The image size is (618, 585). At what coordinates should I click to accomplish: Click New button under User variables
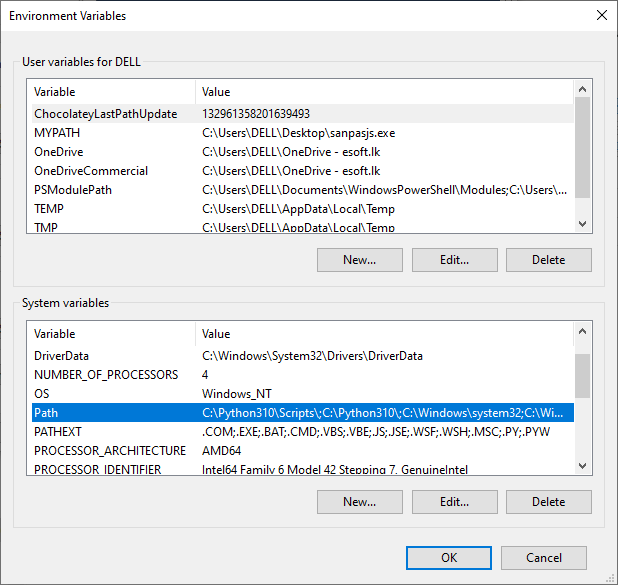coord(359,260)
